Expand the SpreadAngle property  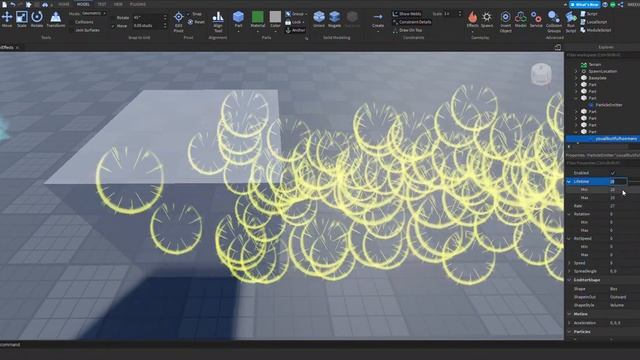point(569,271)
